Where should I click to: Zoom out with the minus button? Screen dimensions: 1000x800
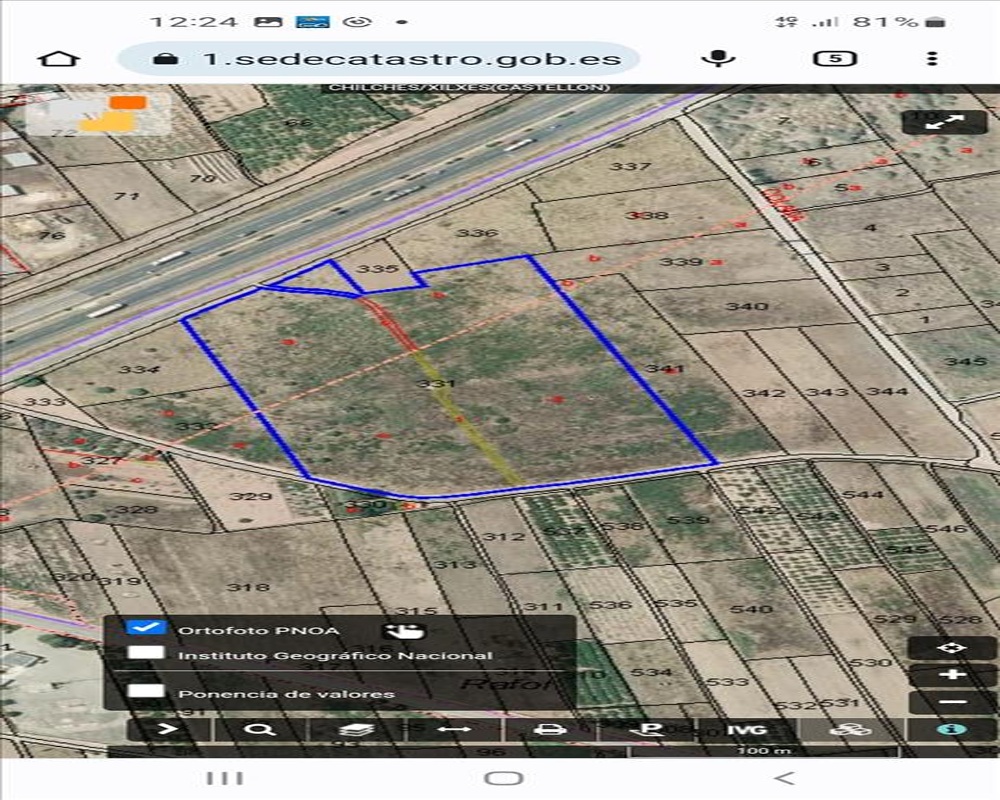coord(952,702)
